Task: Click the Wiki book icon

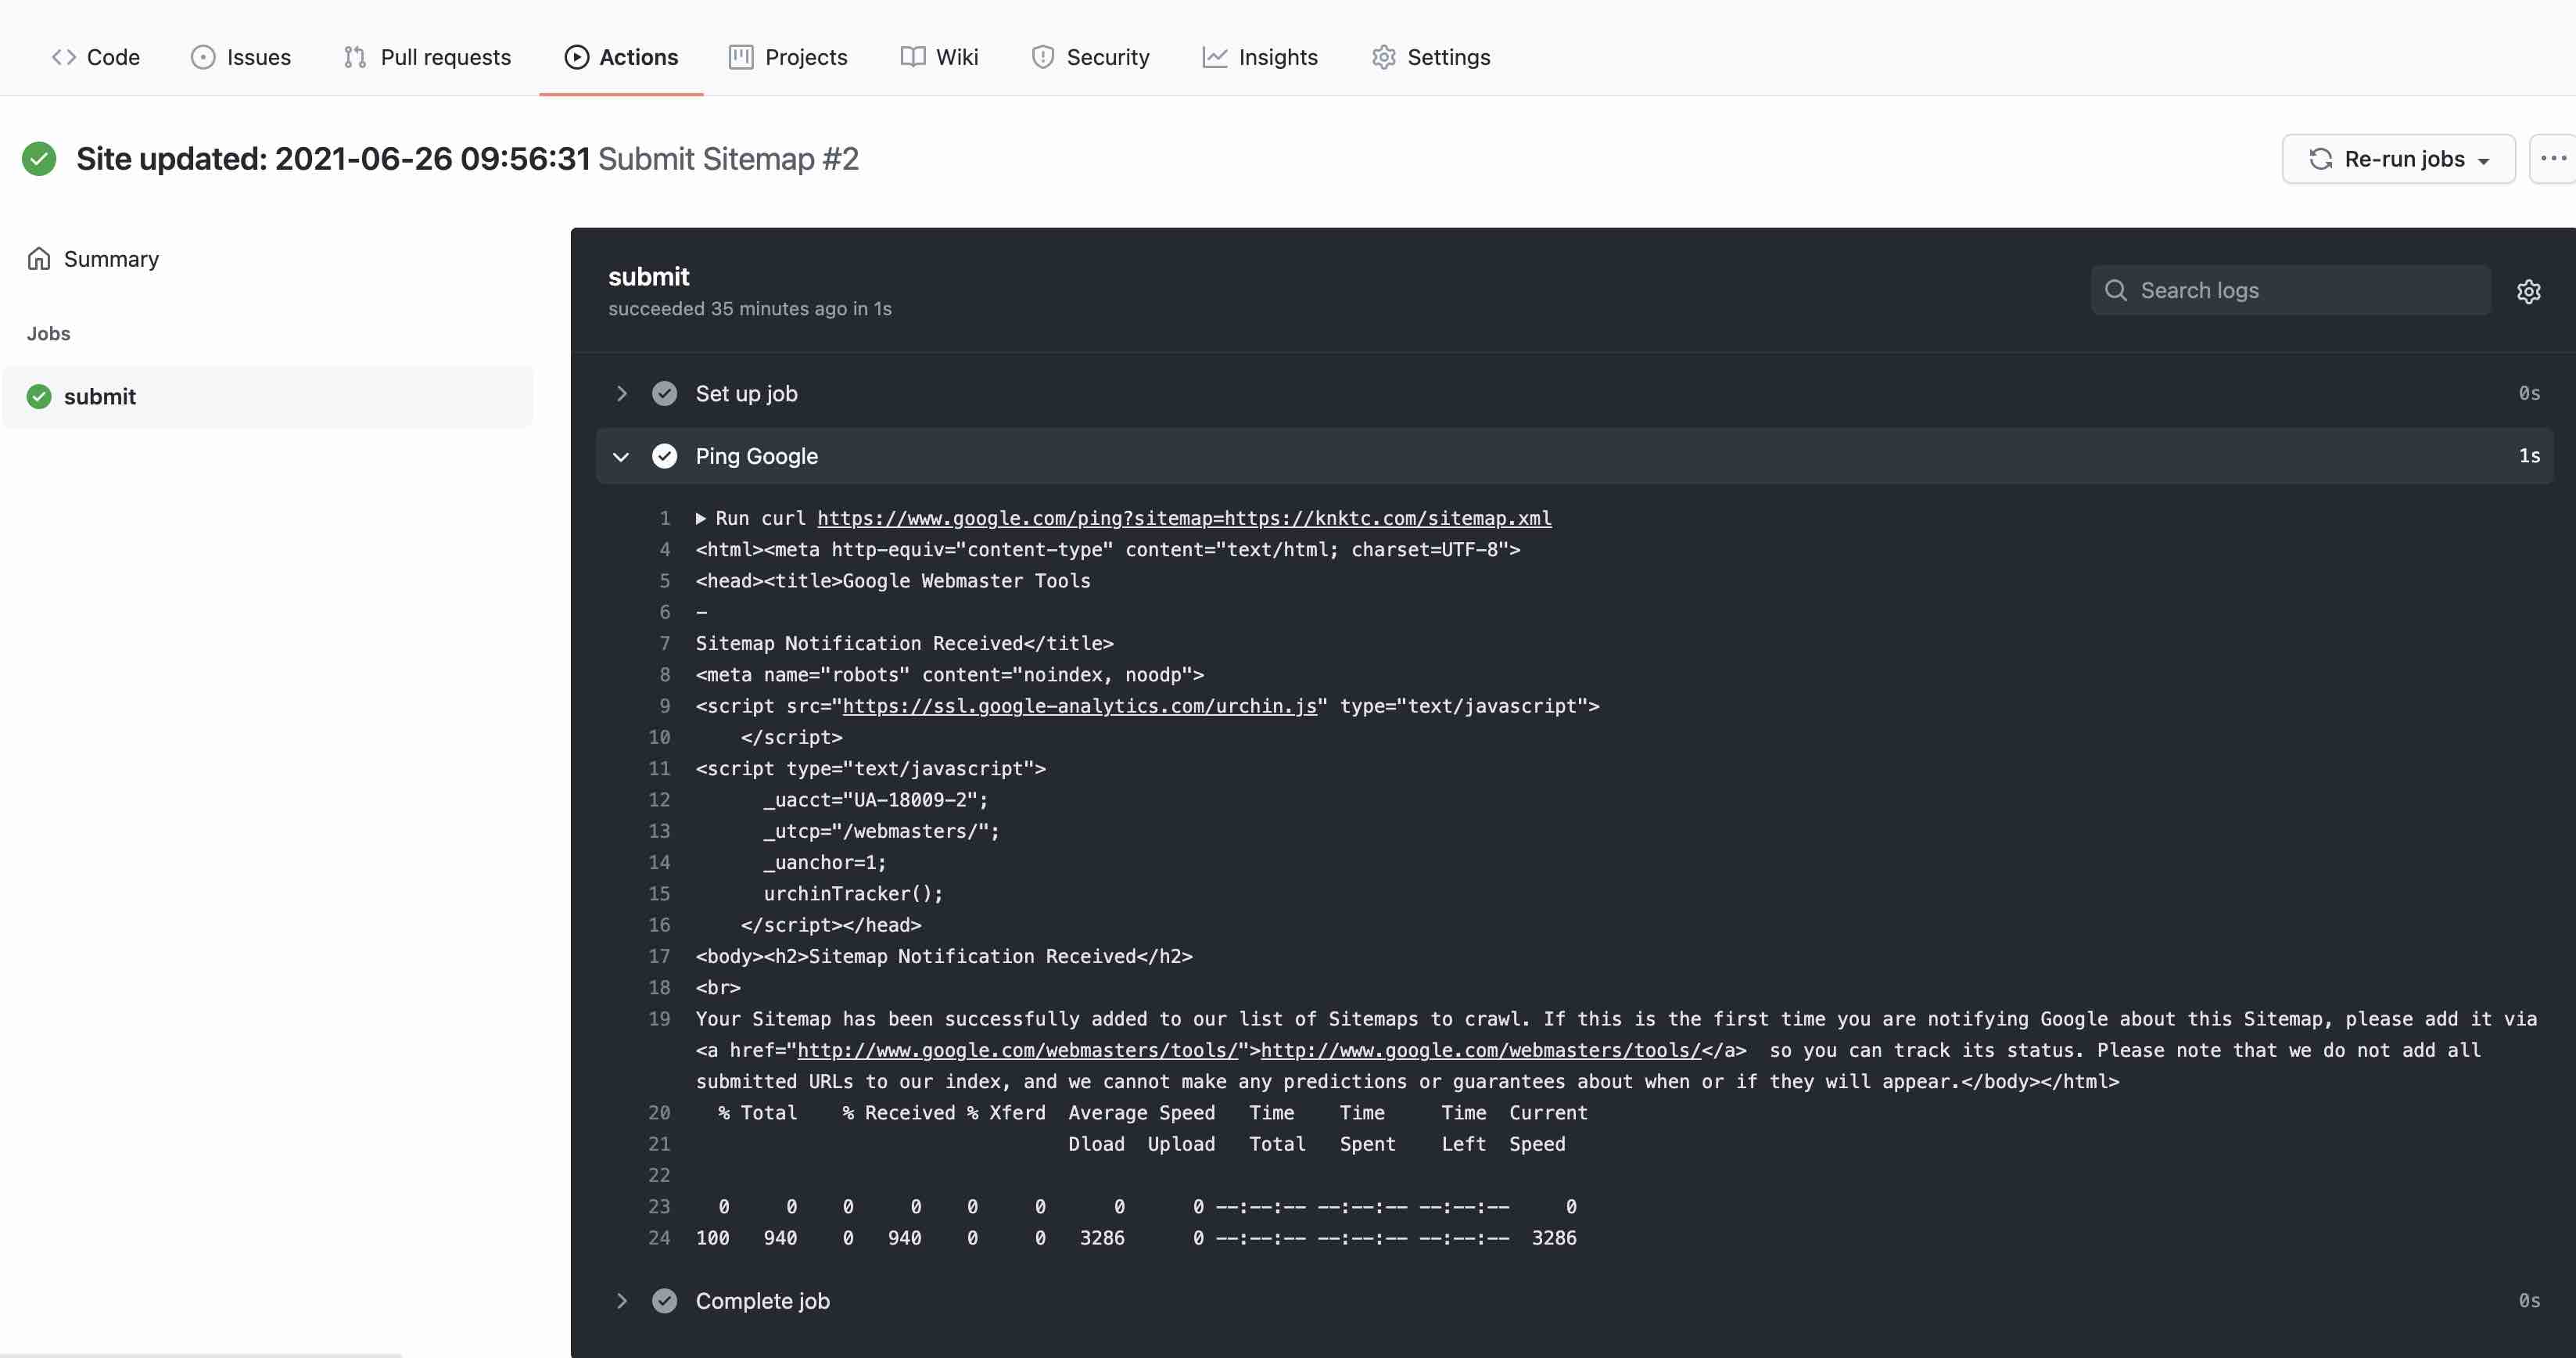Action: tap(913, 57)
